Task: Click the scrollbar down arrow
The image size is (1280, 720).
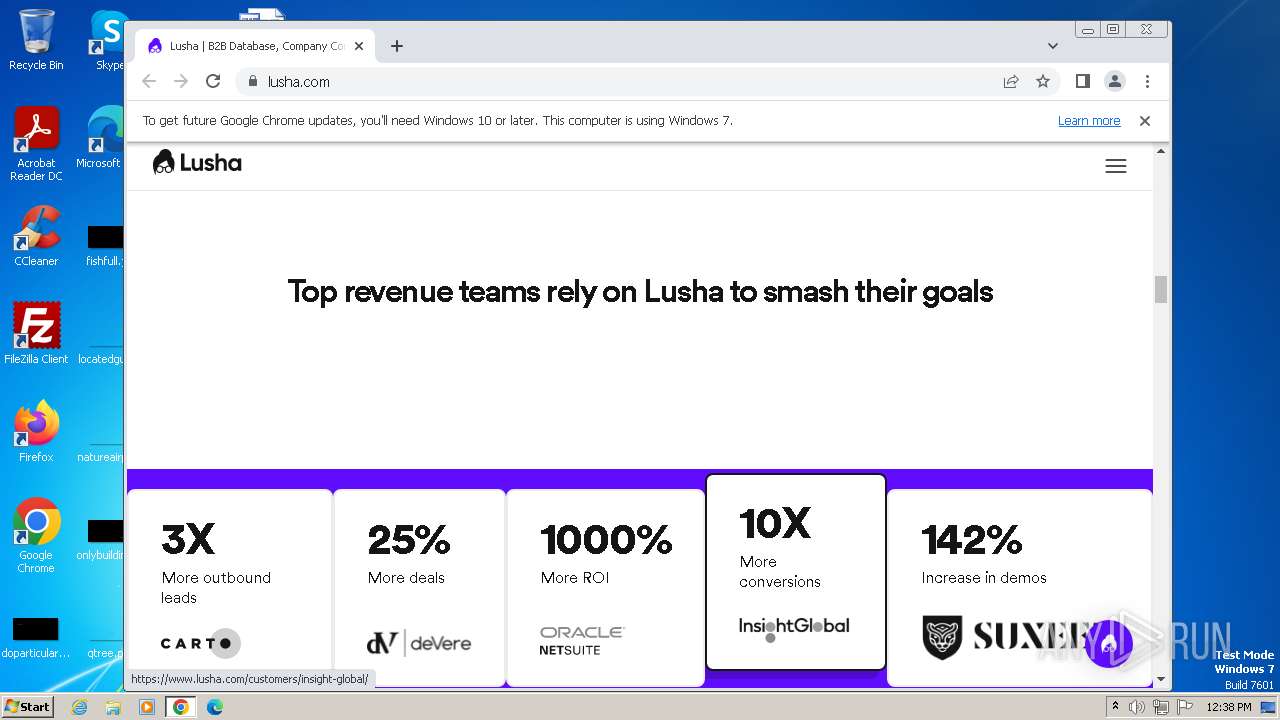Action: 1161,679
